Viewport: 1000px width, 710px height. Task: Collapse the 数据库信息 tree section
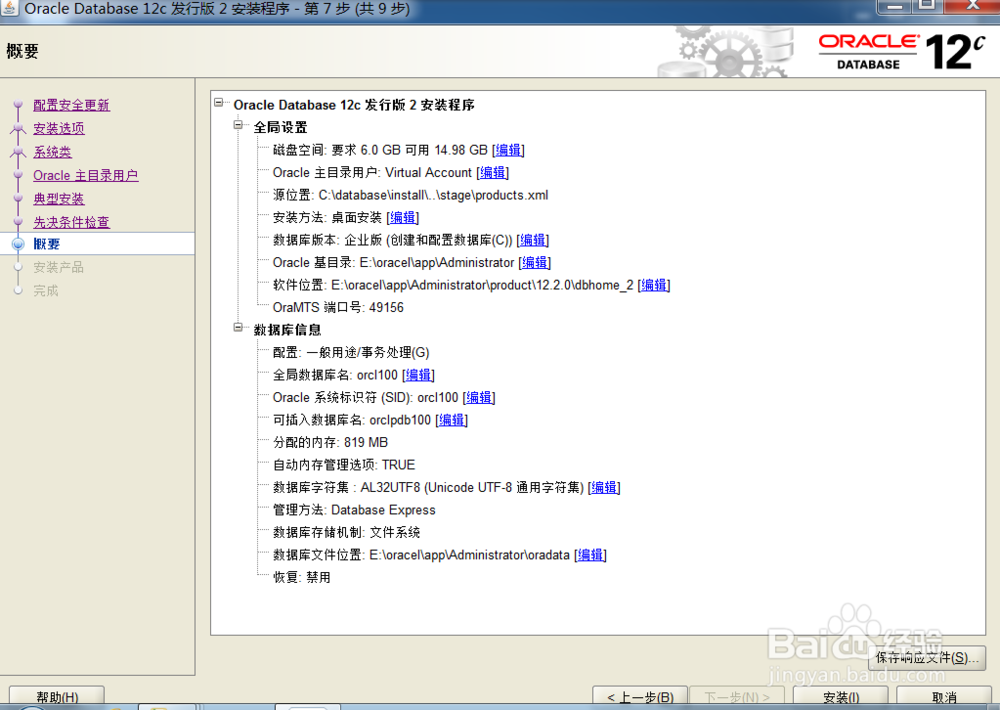pyautogui.click(x=237, y=329)
